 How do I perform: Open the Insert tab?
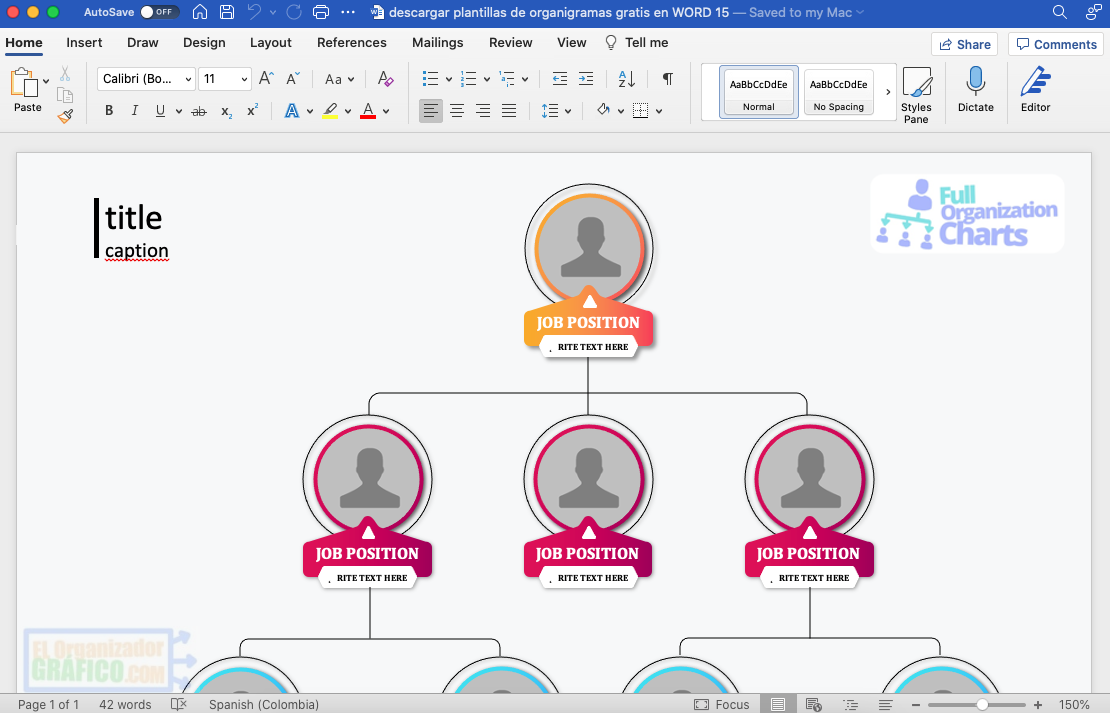pyautogui.click(x=84, y=42)
